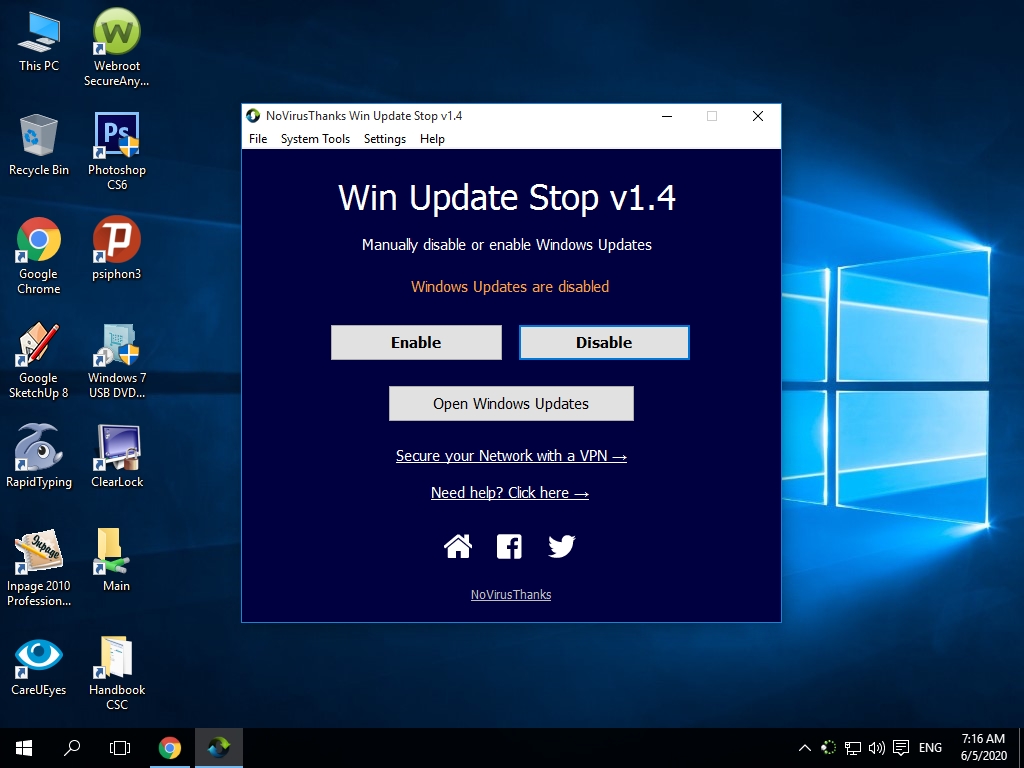This screenshot has width=1024, height=768.
Task: Follow the Secure your Network with a VPN link
Action: point(511,456)
